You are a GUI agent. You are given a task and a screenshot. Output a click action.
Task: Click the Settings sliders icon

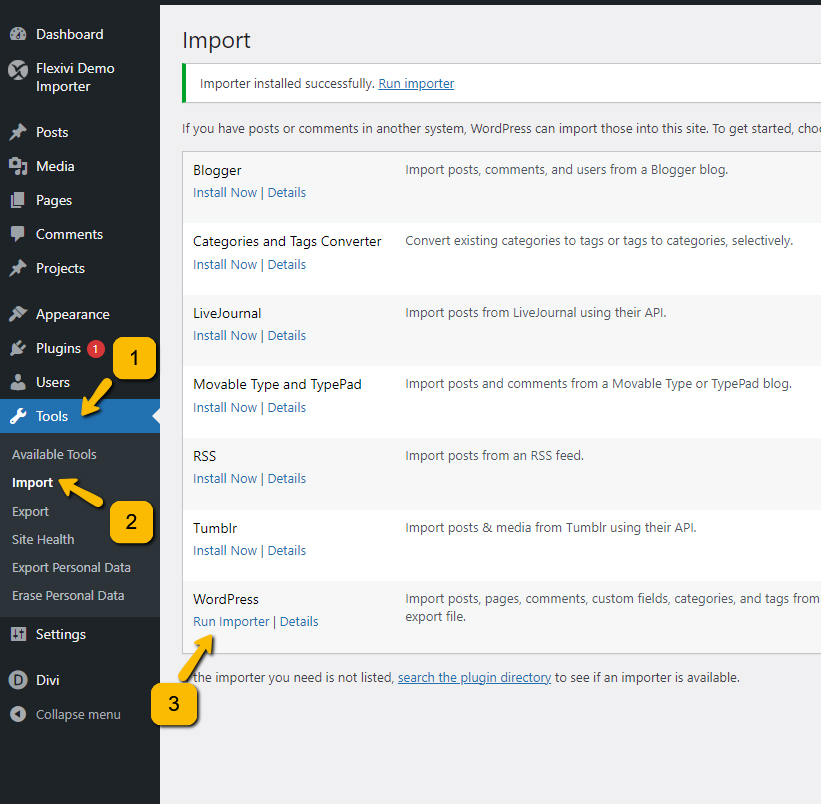[18, 634]
